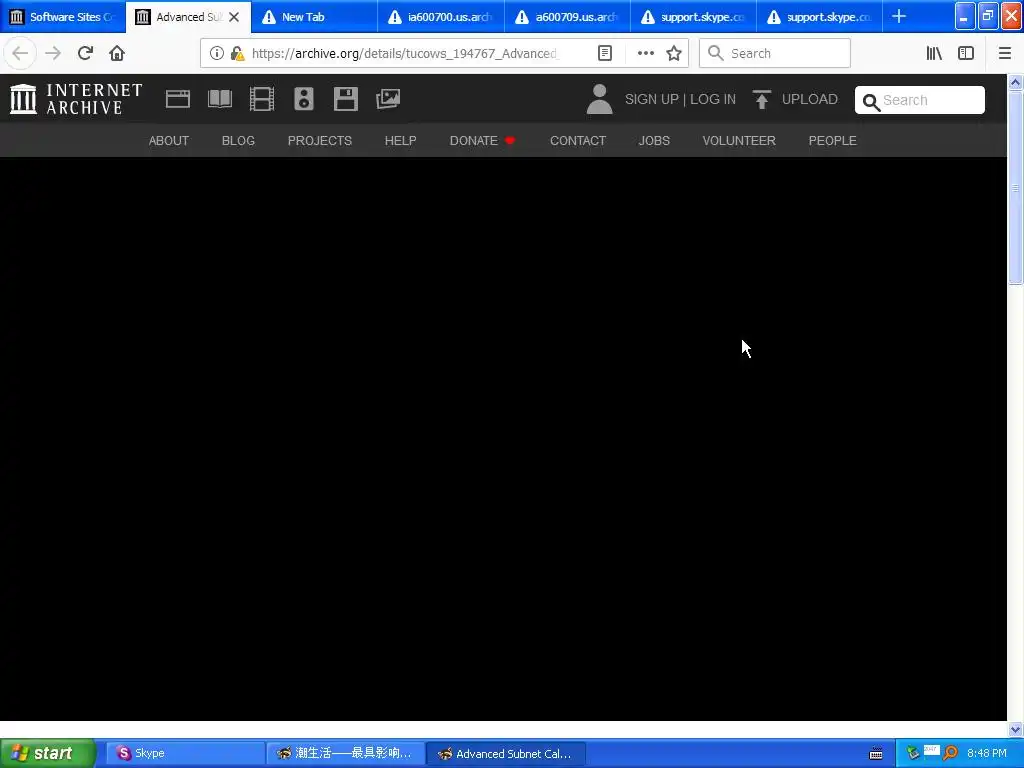Image resolution: width=1024 pixels, height=768 pixels.
Task: Click the address bar URL
Action: [x=405, y=53]
